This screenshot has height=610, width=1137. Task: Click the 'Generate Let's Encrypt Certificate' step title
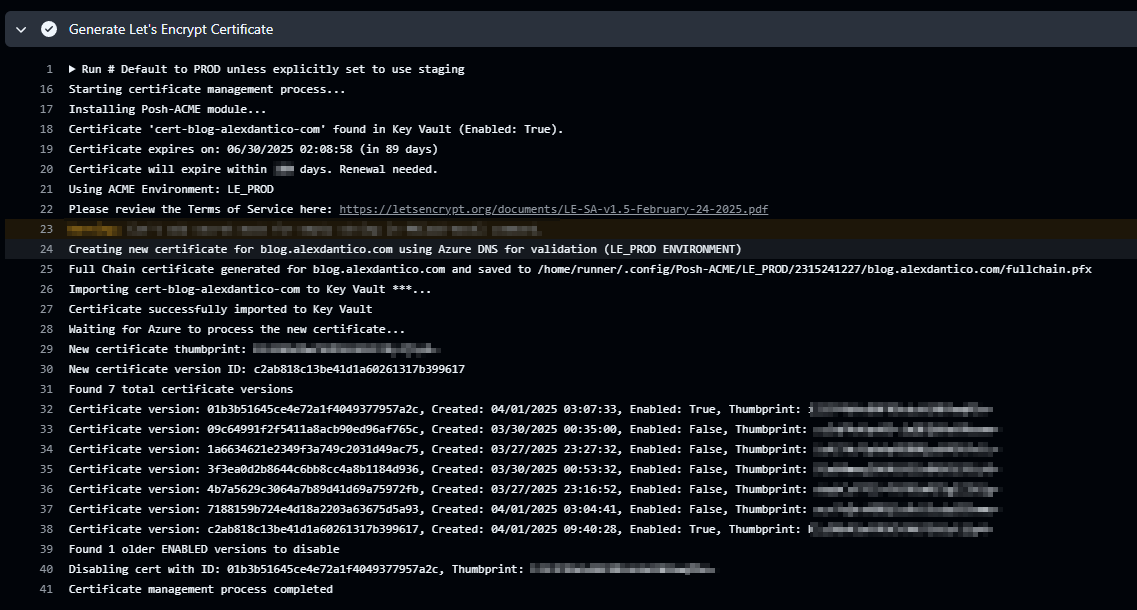coord(170,30)
